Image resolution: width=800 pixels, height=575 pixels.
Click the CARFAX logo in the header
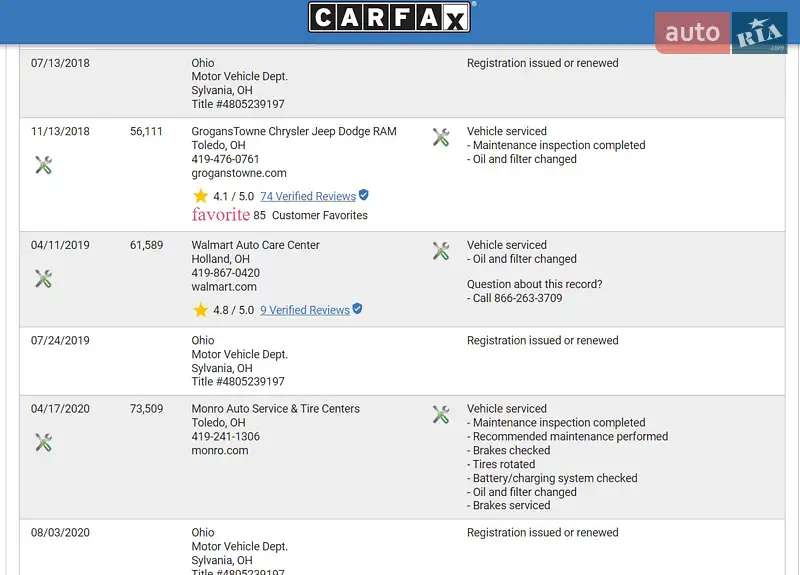pos(389,18)
